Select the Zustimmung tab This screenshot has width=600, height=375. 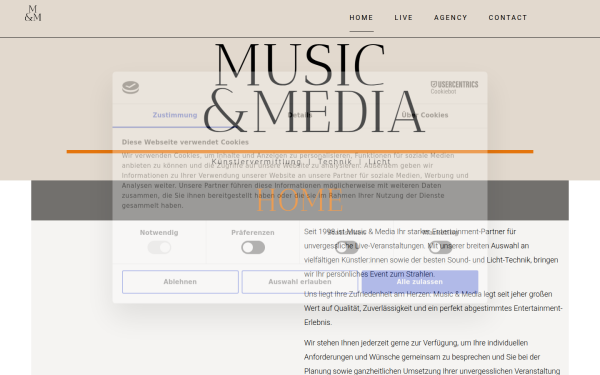175,115
